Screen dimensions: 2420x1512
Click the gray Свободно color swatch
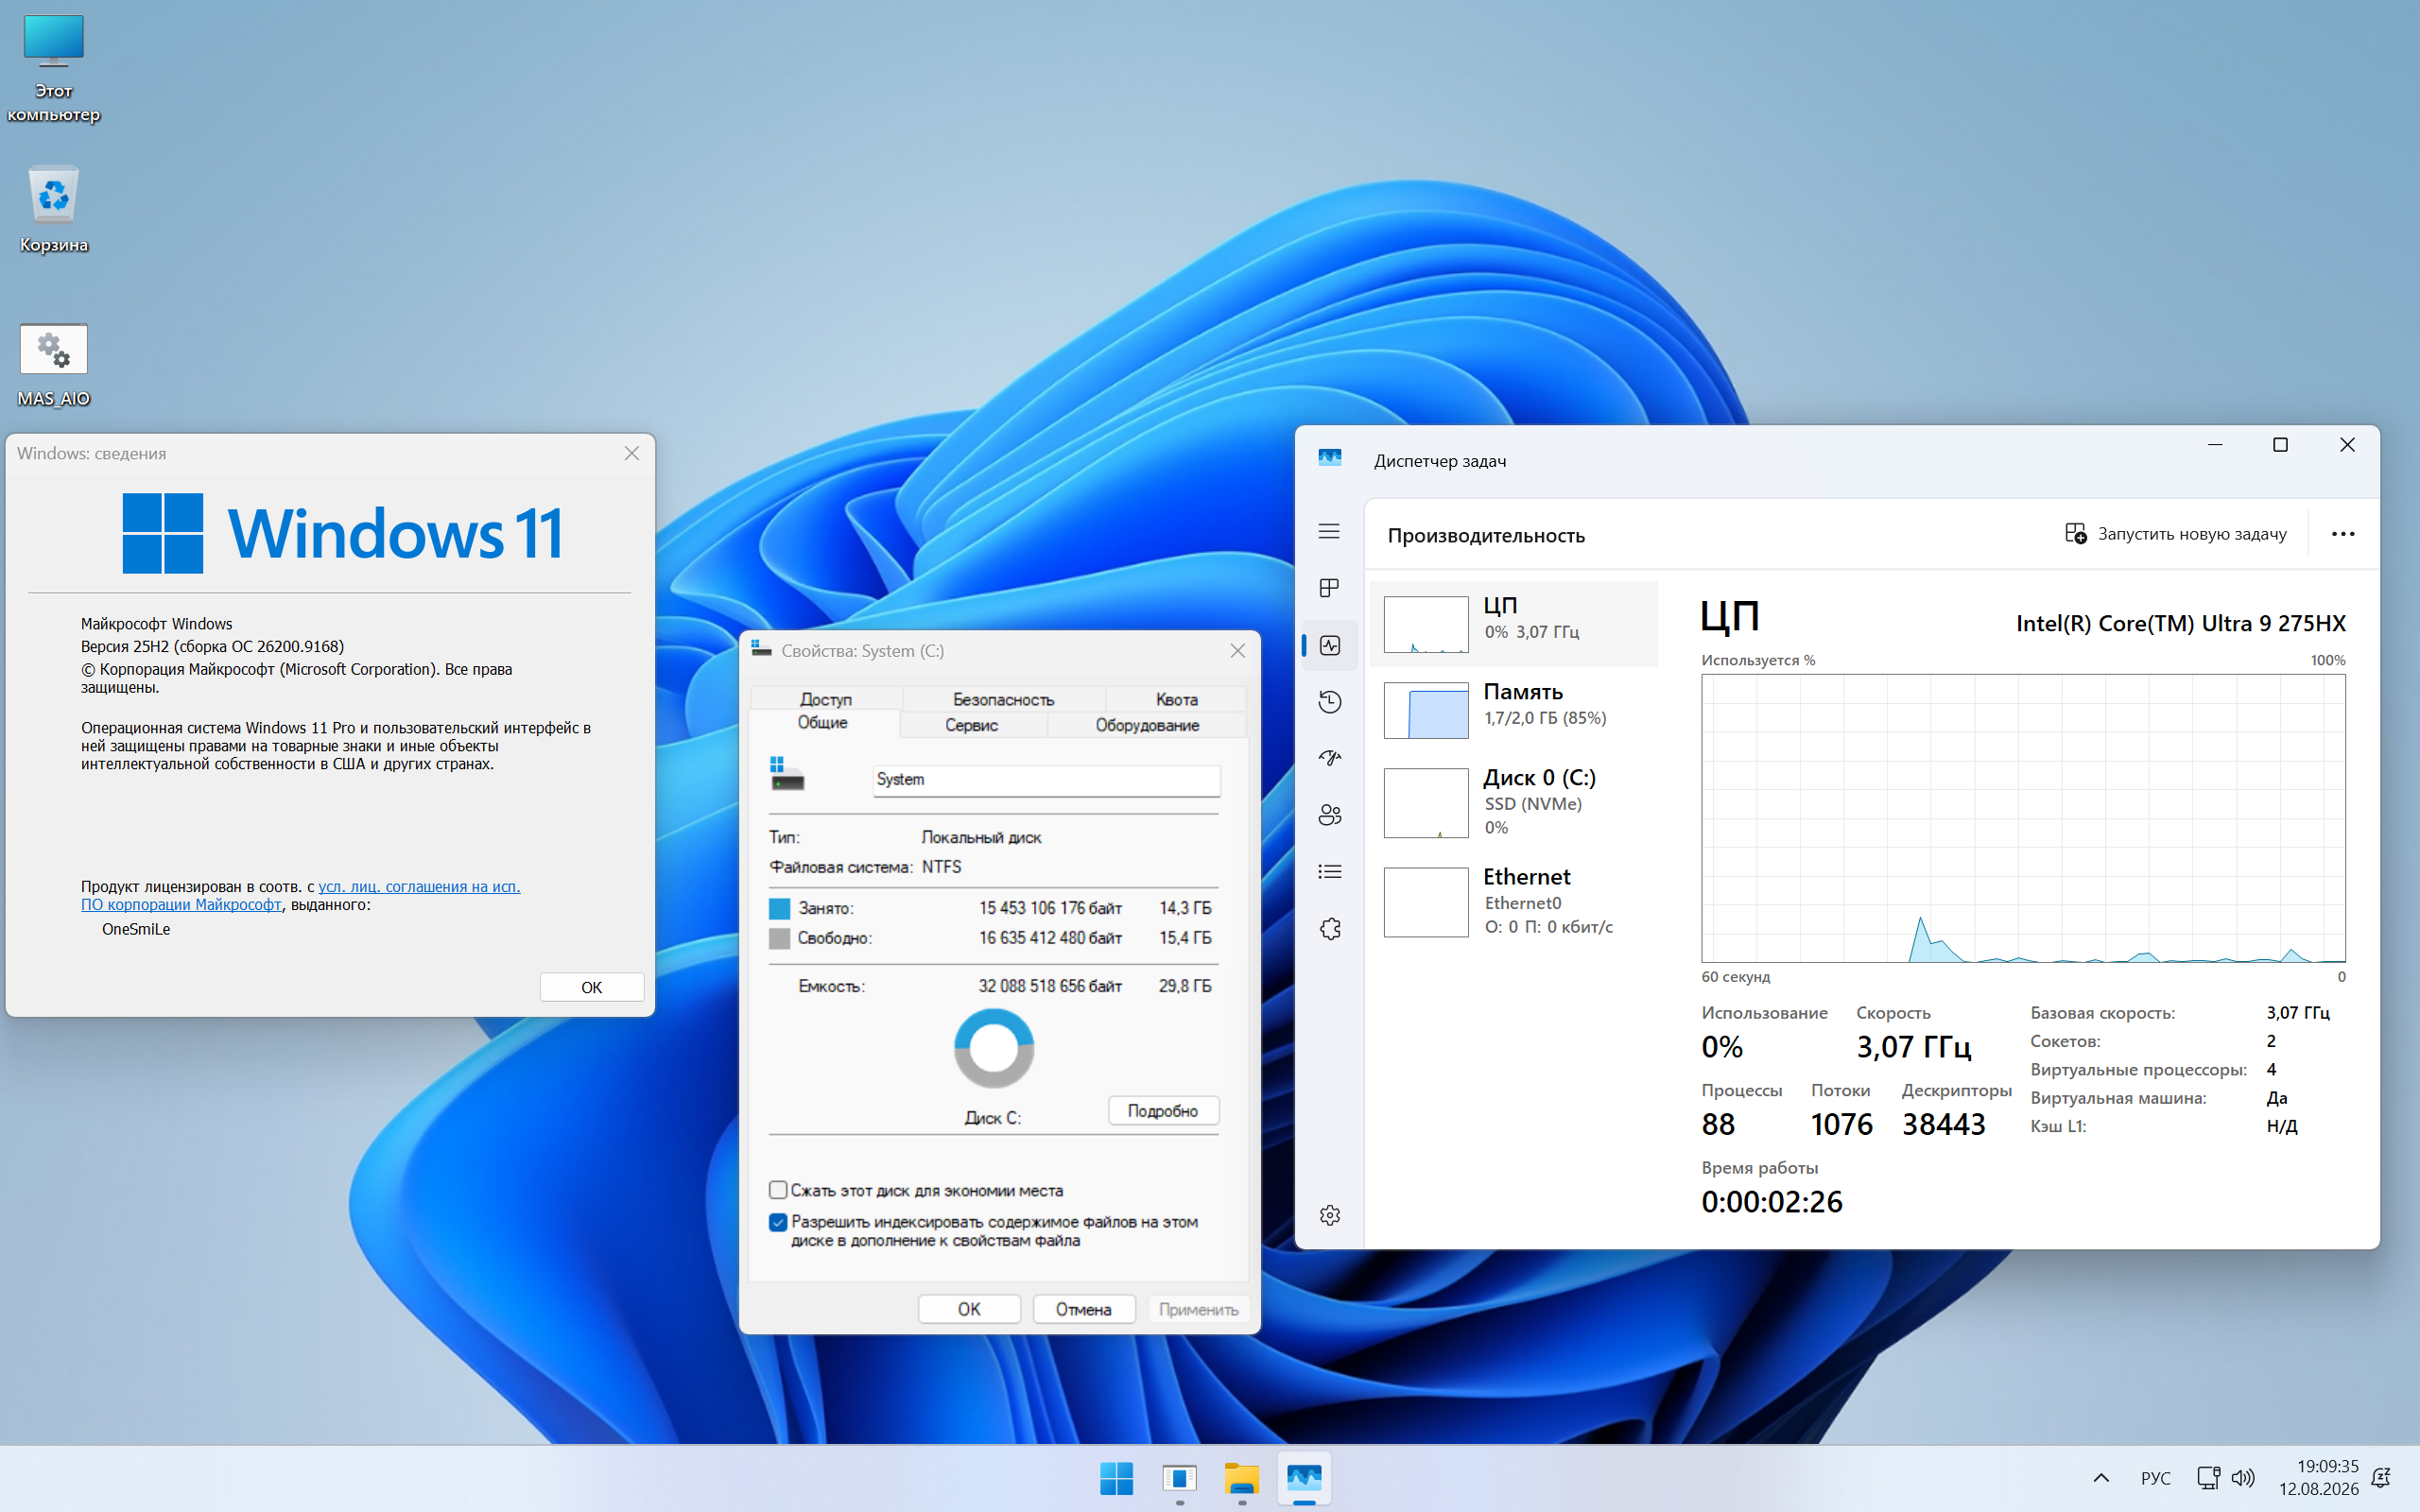tap(779, 938)
